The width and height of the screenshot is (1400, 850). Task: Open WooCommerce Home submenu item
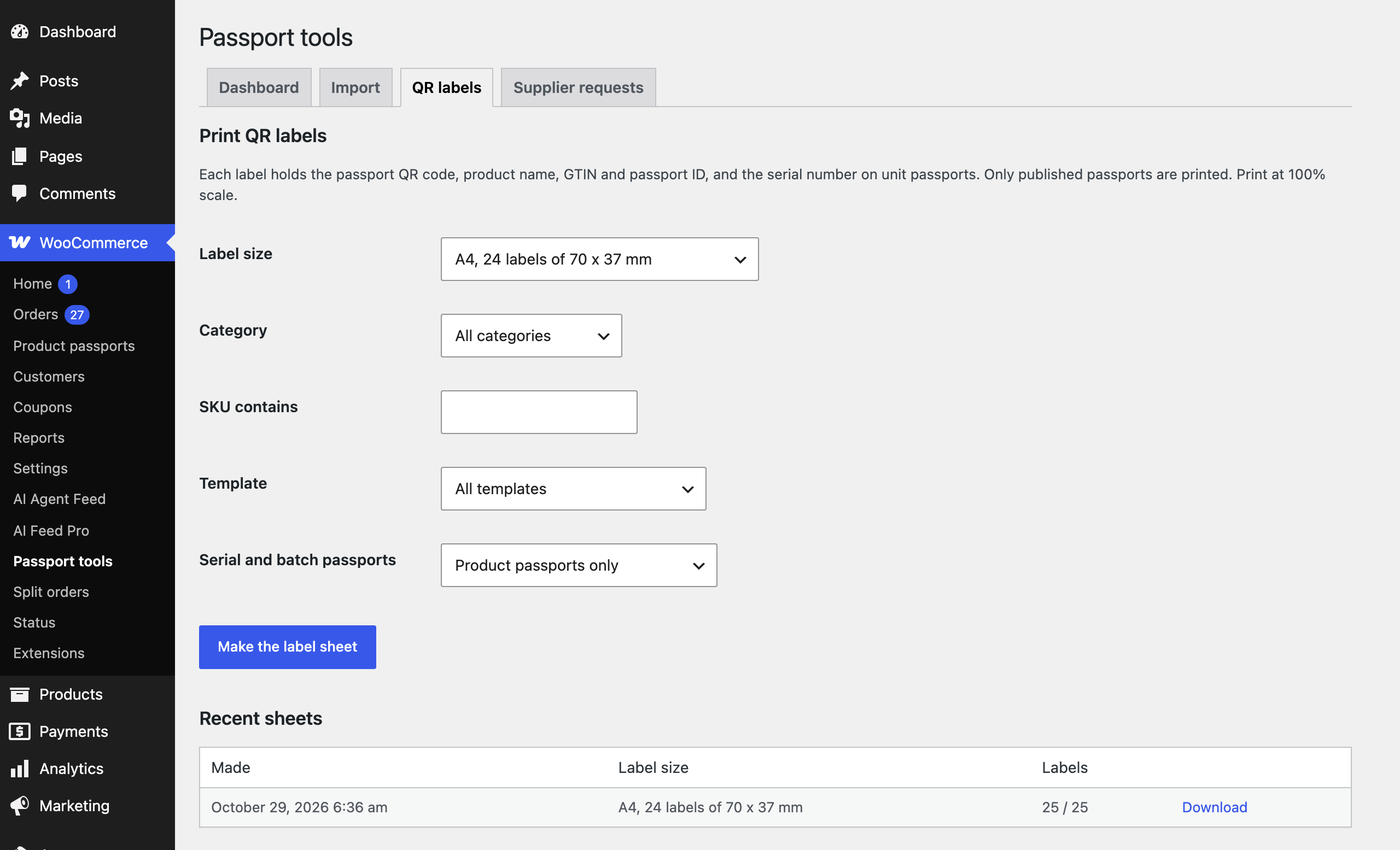pos(32,284)
